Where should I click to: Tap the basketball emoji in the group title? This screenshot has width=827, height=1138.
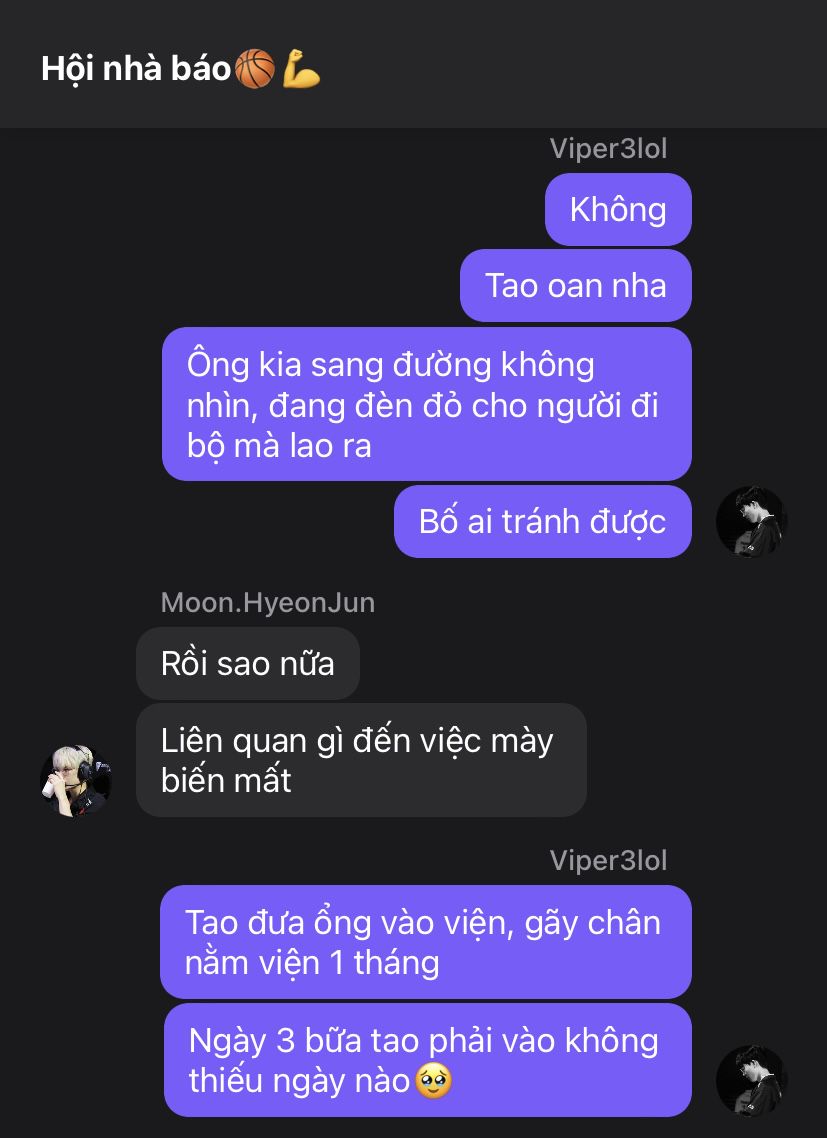click(x=255, y=69)
